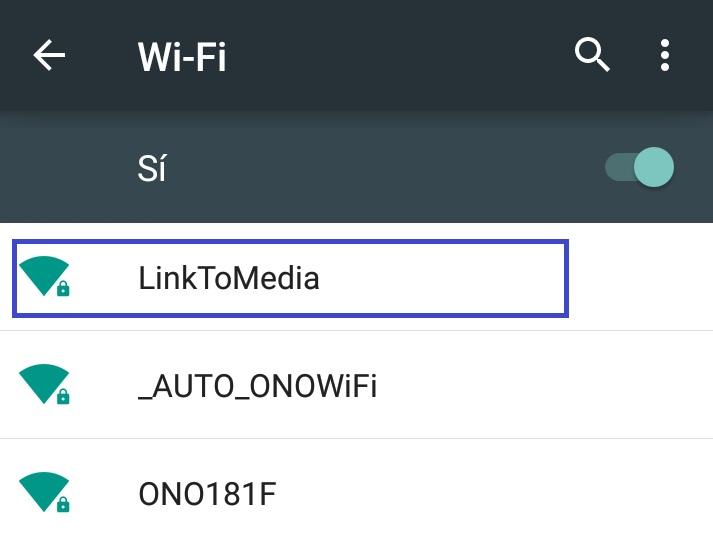
Task: Tap the back arrow
Action: pos(49,56)
